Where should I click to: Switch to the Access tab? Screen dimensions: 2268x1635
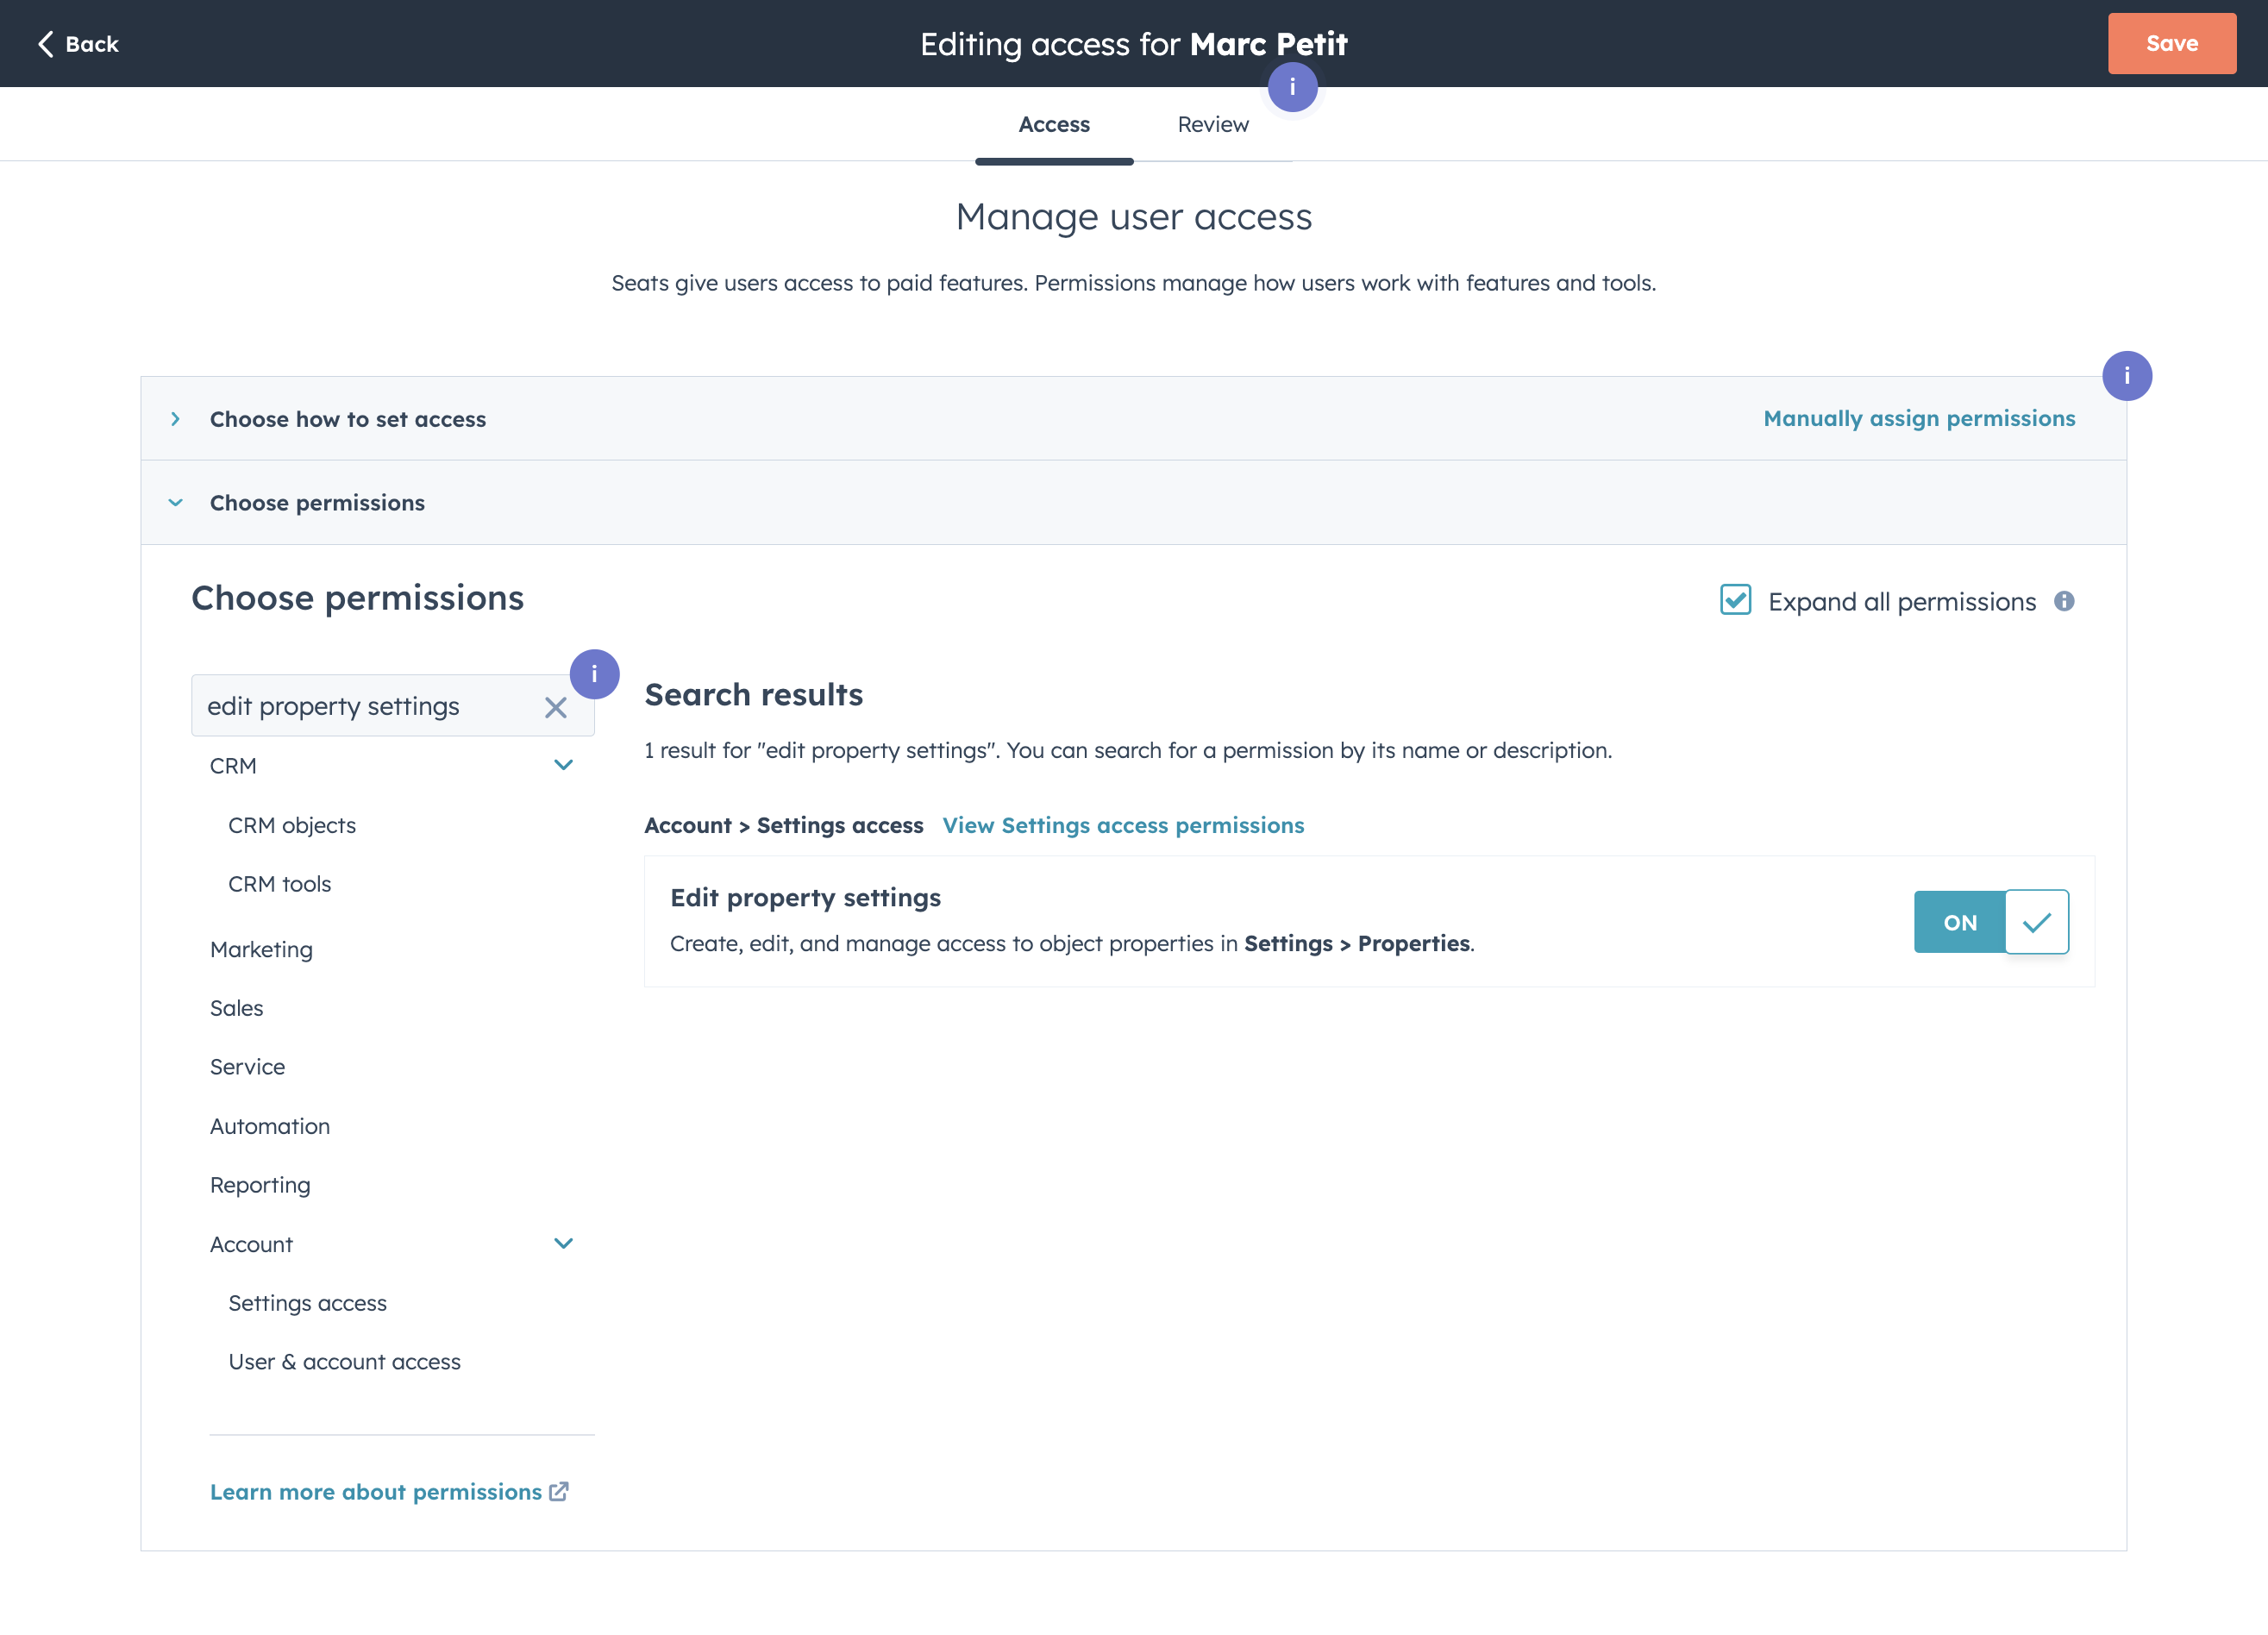click(1054, 124)
